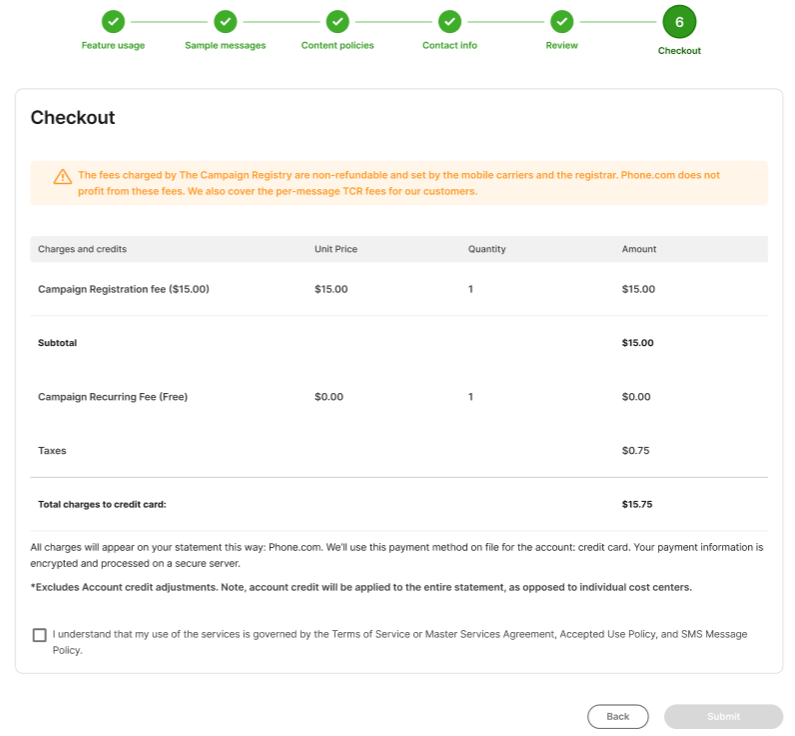
Task: Click the Total charges to credit card row
Action: 102,504
